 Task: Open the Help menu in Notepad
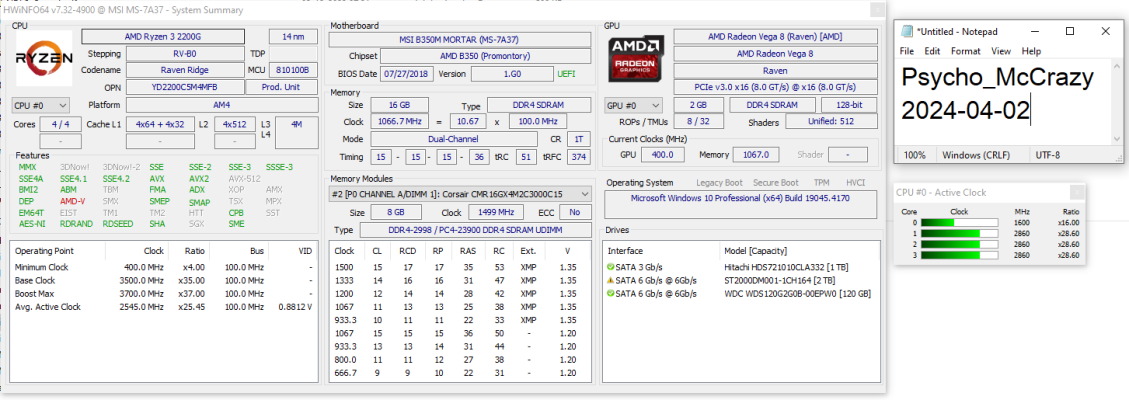coord(1031,51)
